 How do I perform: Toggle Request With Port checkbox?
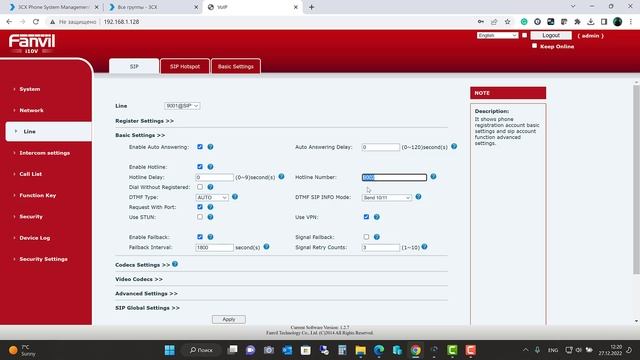[200, 207]
